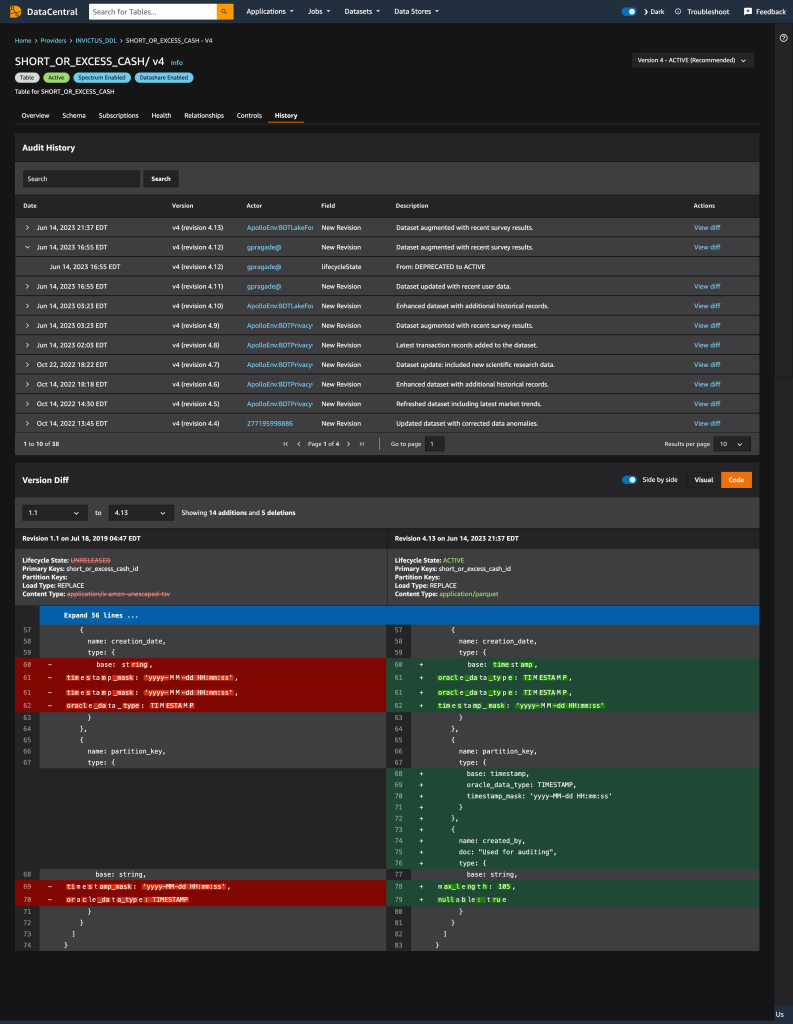Open the 4.13 target revision dropdown
The width and height of the screenshot is (793, 1024).
pyautogui.click(x=141, y=513)
